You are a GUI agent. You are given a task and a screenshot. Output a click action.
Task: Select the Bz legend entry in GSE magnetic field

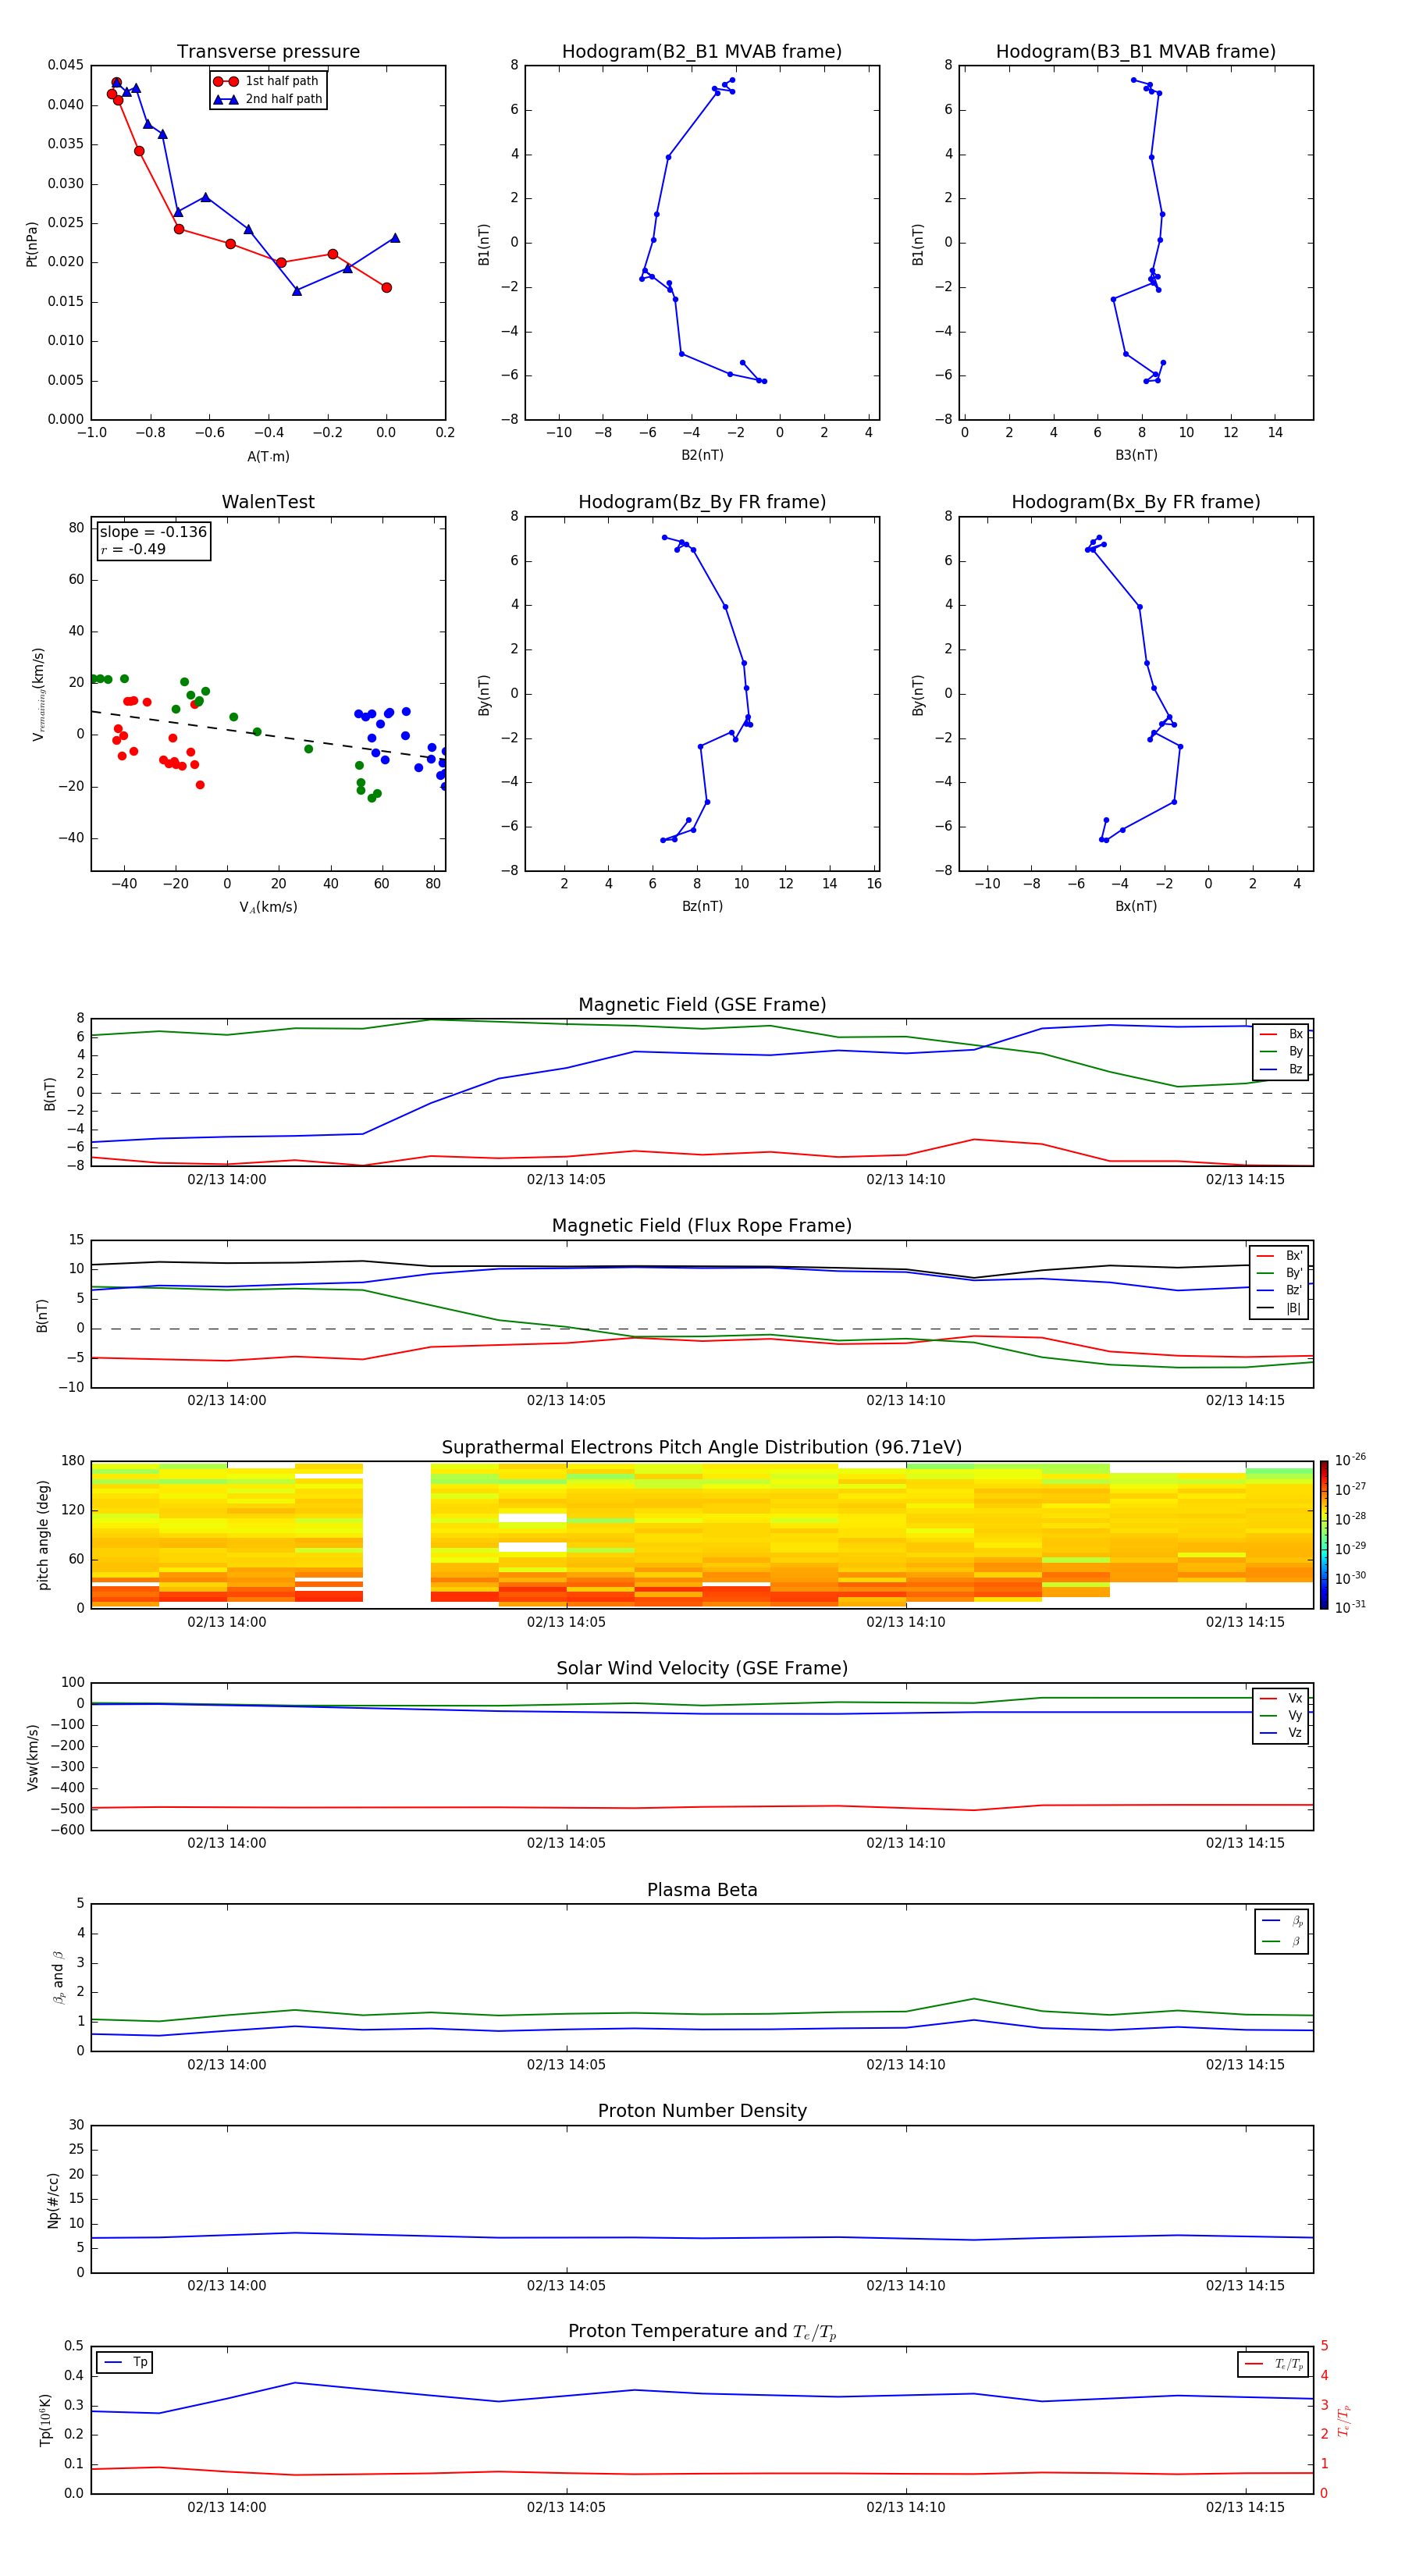tap(1281, 1069)
